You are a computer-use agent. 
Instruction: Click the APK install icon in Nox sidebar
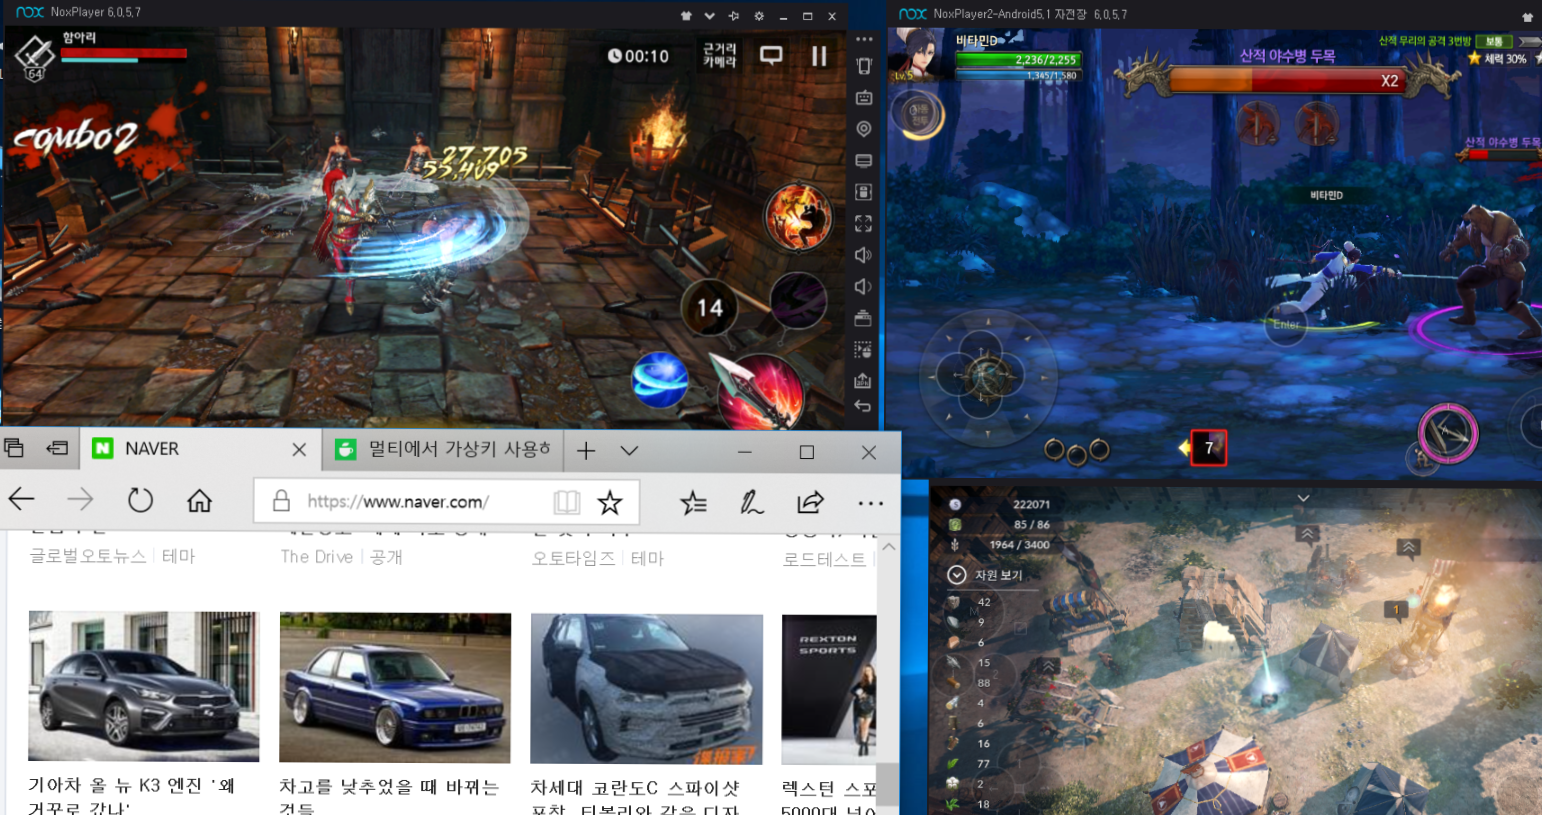tap(864, 192)
